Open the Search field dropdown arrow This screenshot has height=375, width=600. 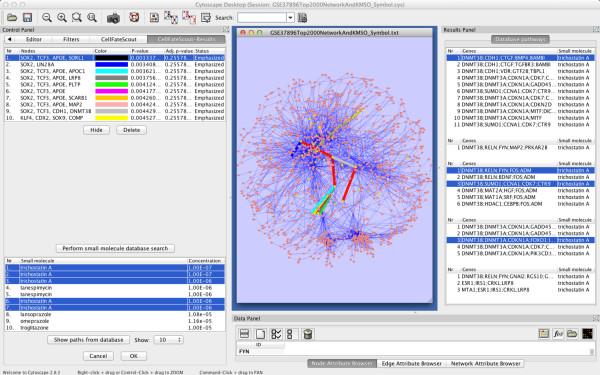click(290, 18)
